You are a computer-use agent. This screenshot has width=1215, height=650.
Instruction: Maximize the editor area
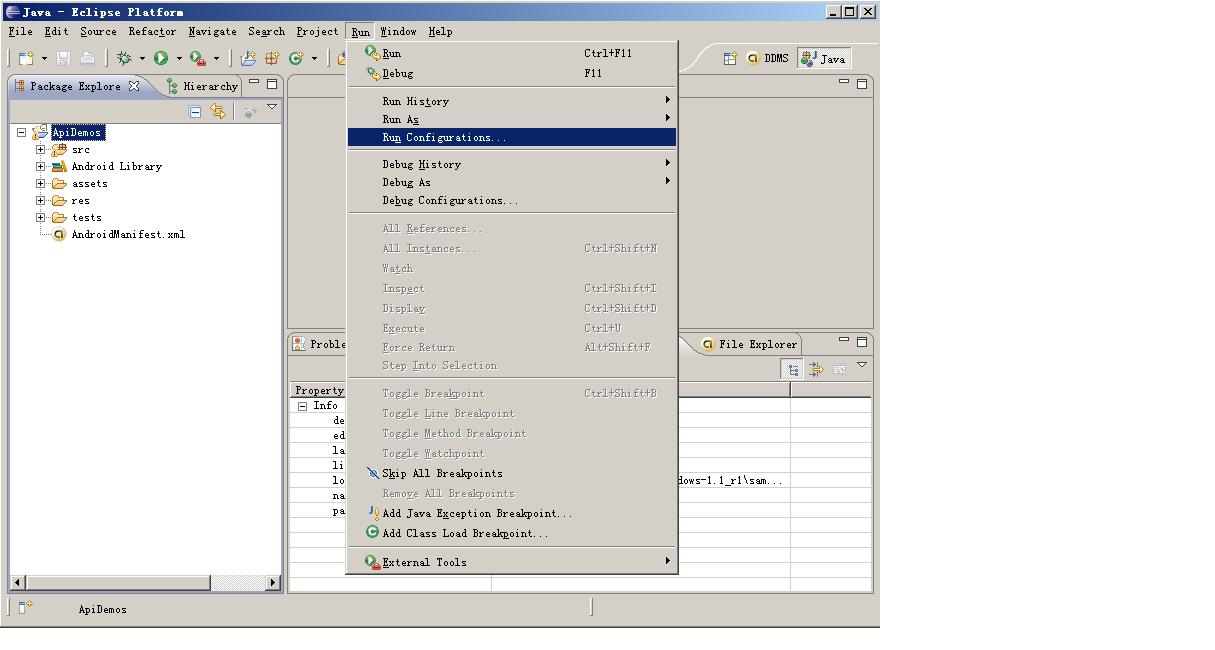point(862,84)
